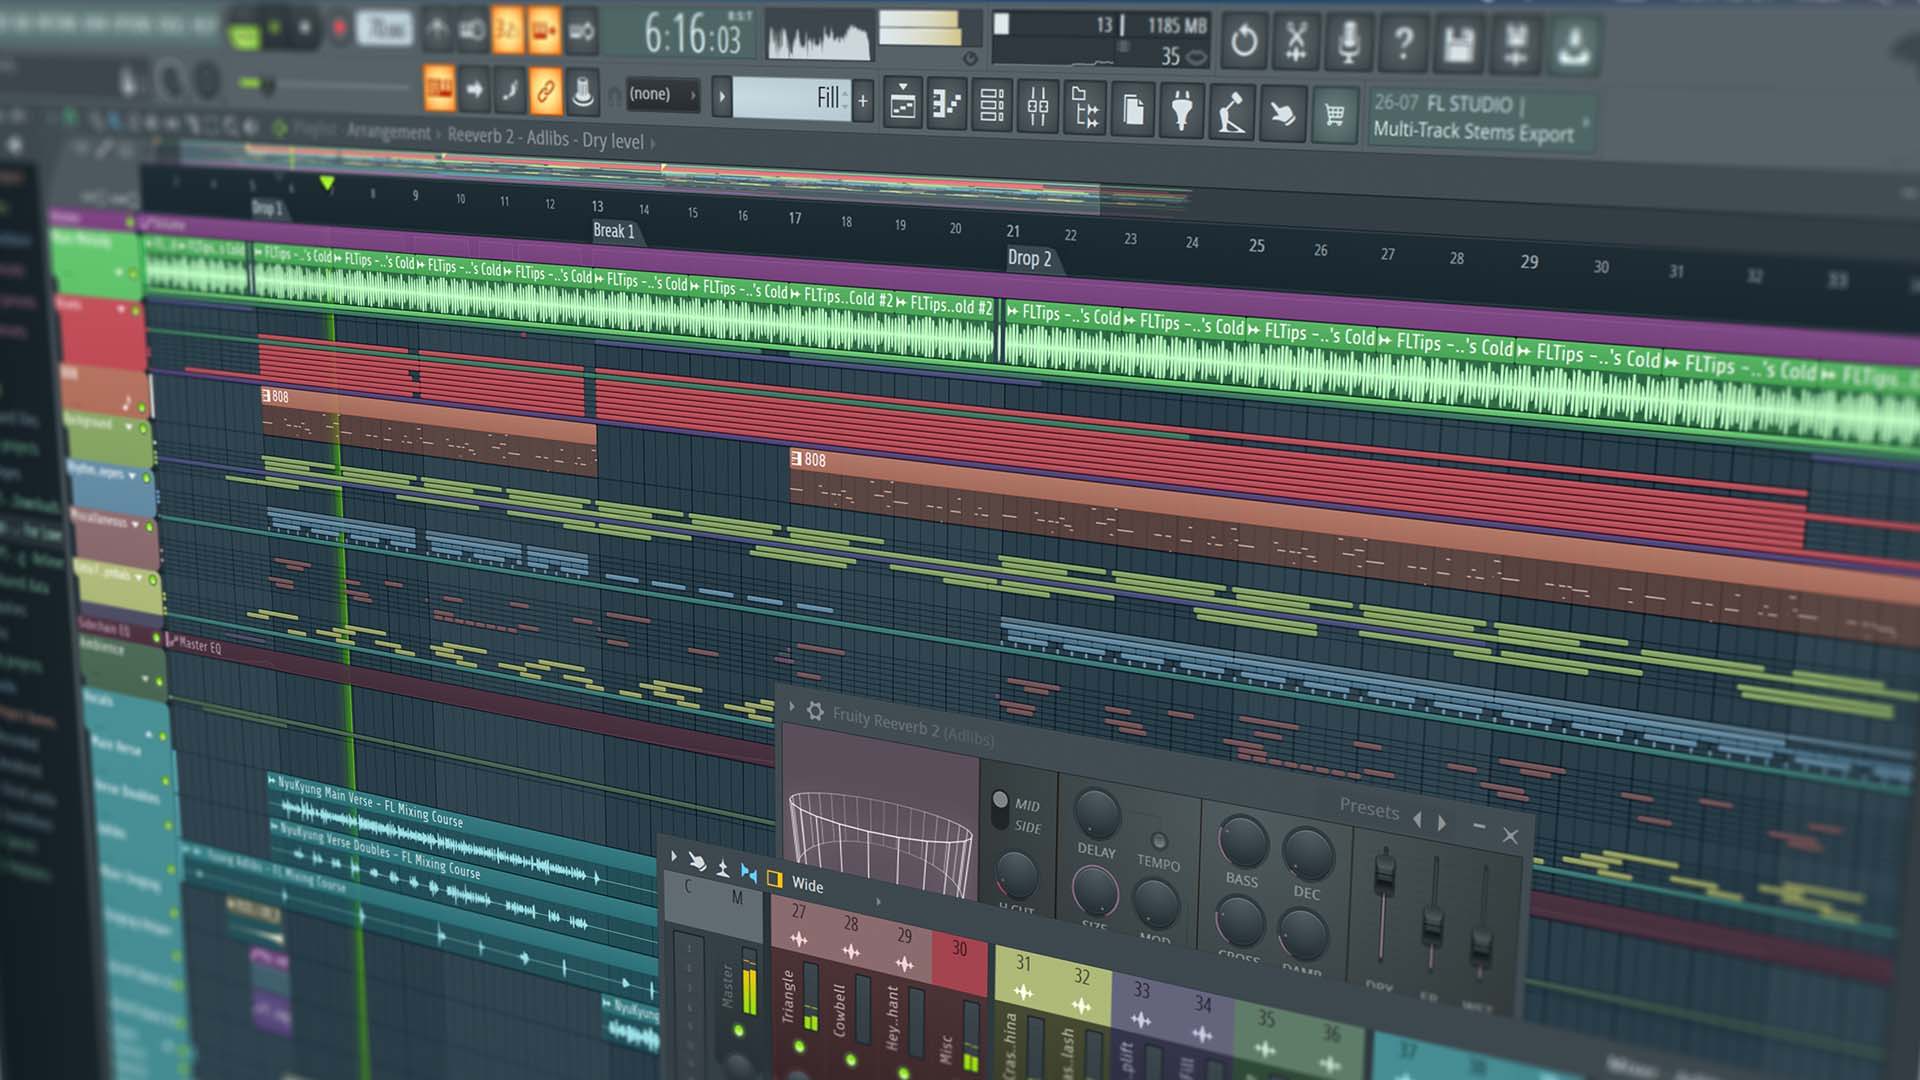
Task: Click Presets in Fruity Reeverb 2
Action: pyautogui.click(x=1369, y=809)
